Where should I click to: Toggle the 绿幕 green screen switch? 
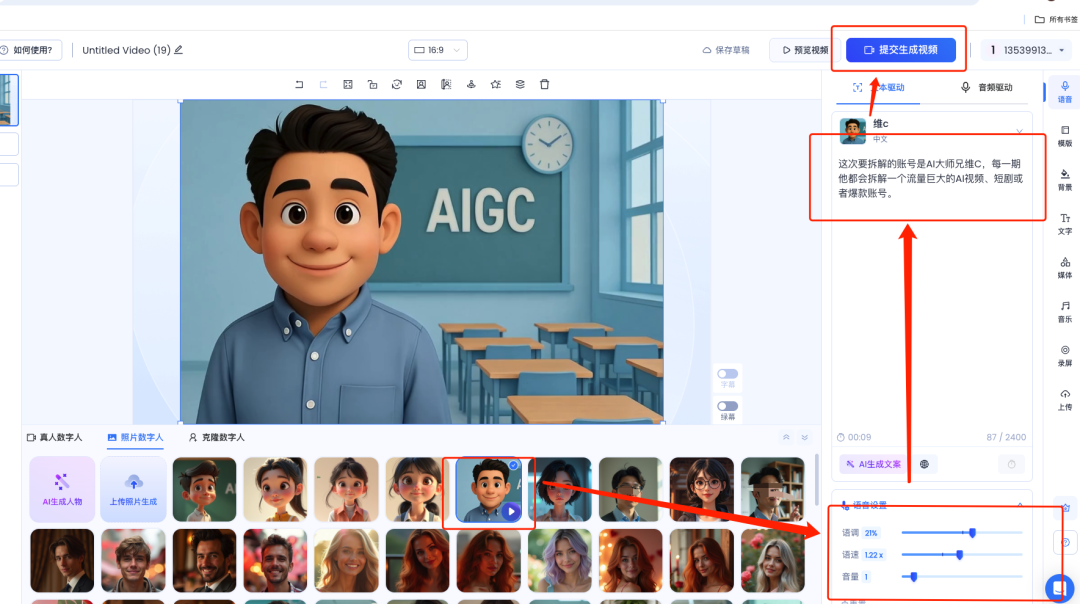pyautogui.click(x=728, y=407)
